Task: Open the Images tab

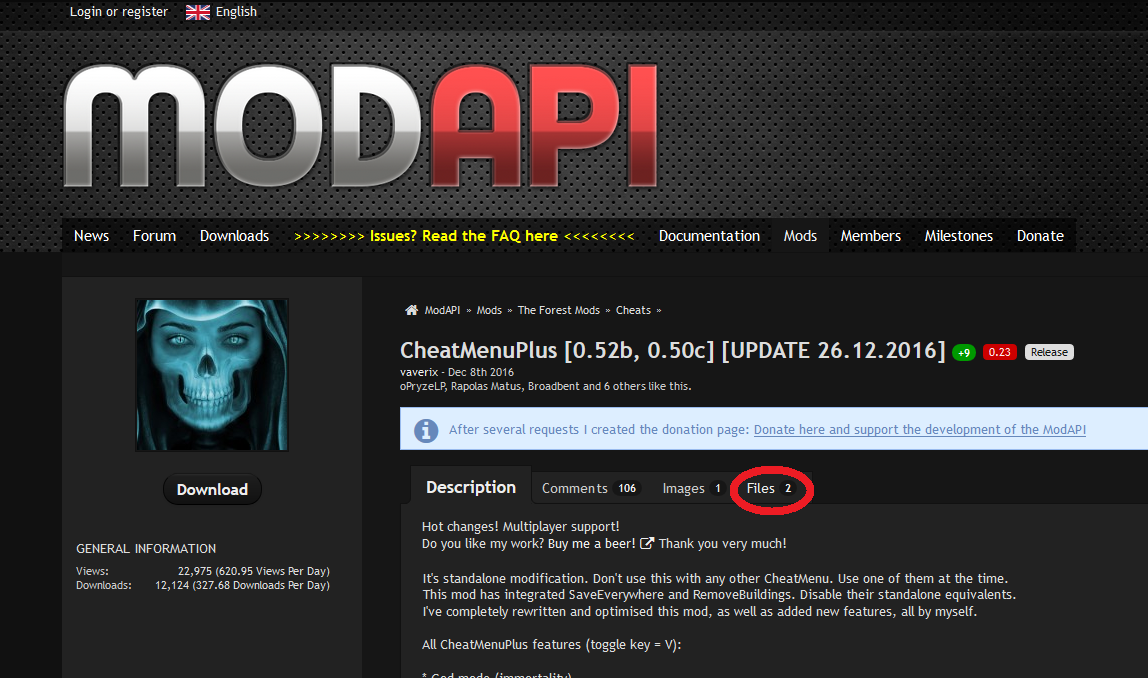Action: tap(693, 488)
